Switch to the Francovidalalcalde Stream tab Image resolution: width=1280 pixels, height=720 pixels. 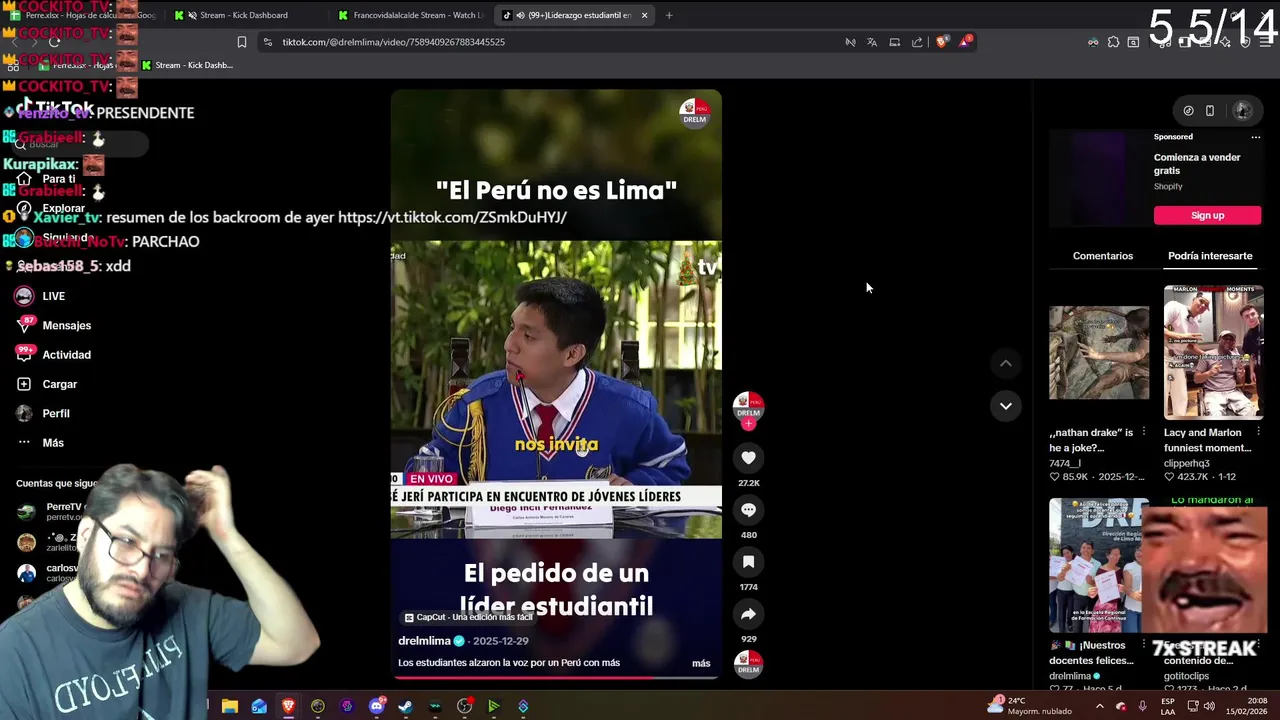point(410,15)
